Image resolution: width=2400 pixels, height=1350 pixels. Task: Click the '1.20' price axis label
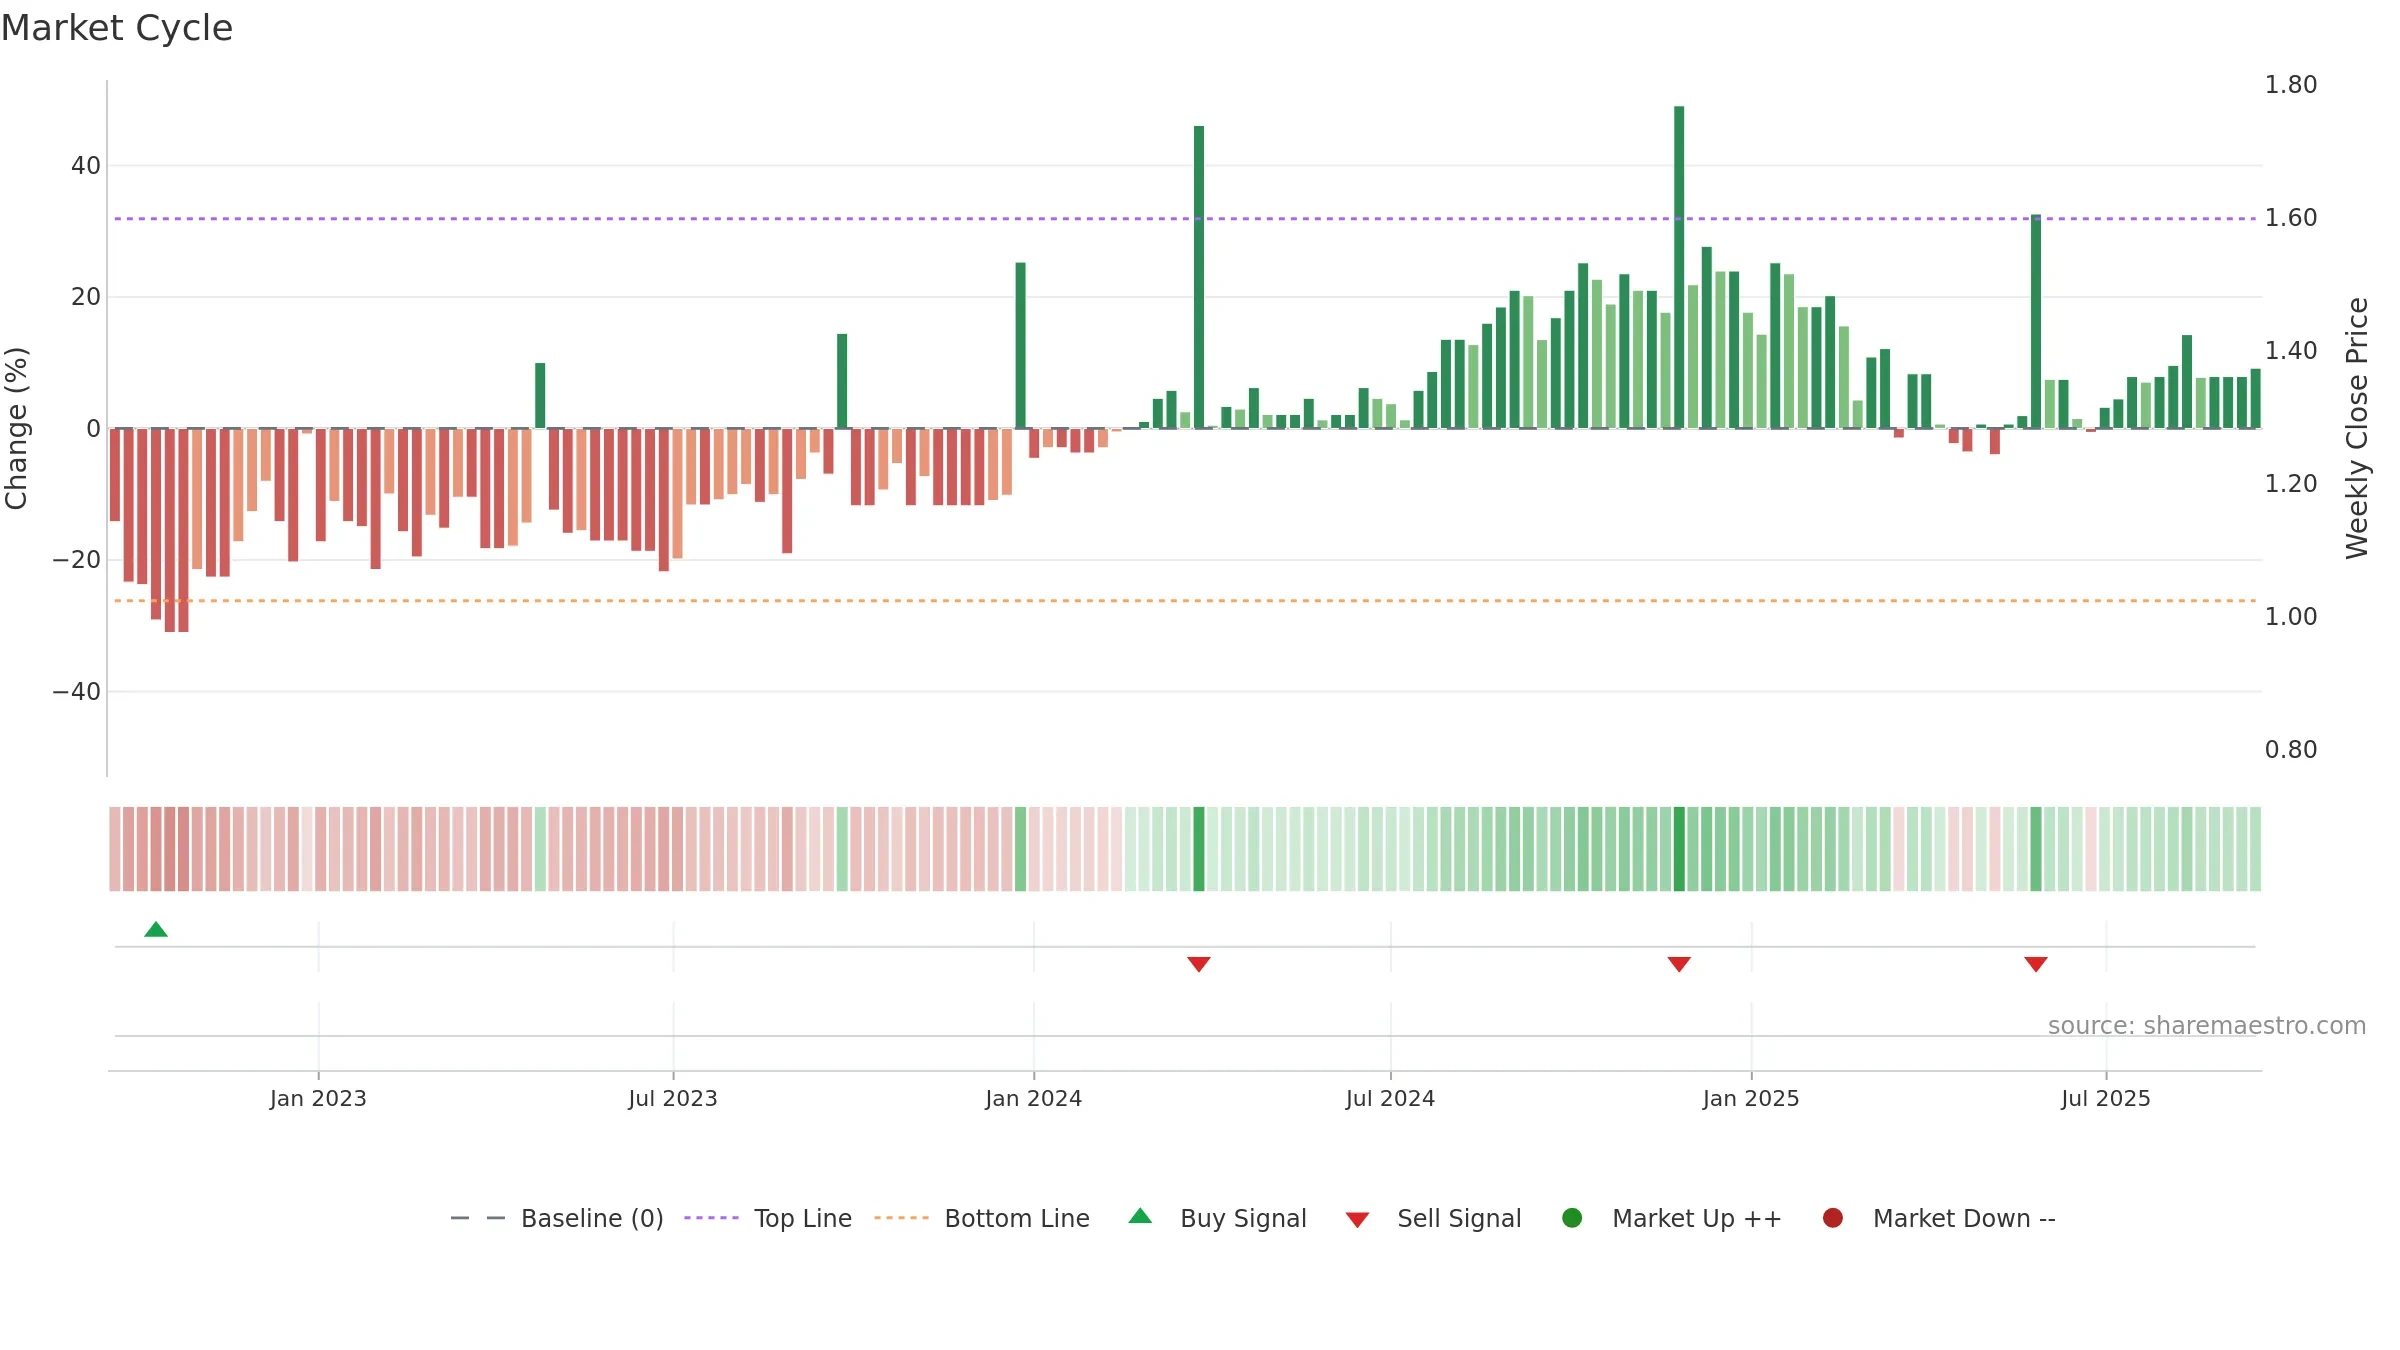coord(2291,483)
